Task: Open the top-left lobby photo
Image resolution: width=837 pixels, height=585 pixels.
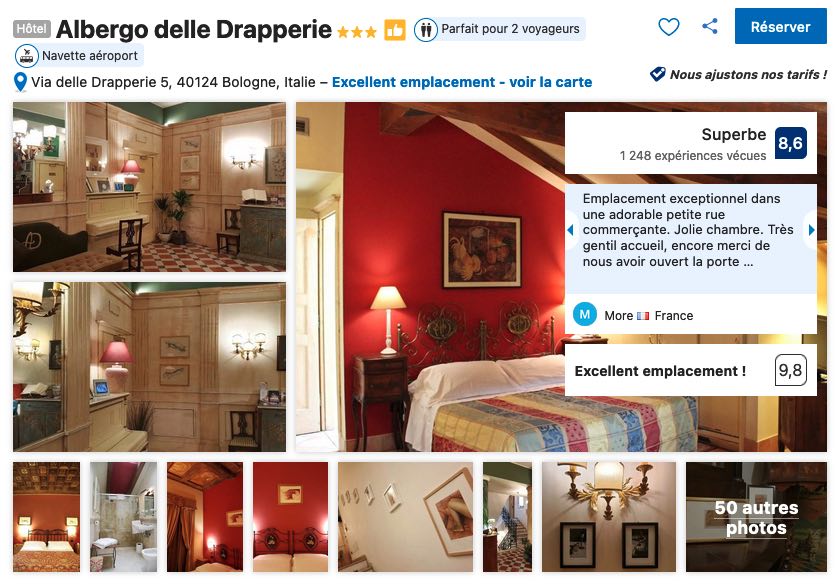Action: [149, 187]
